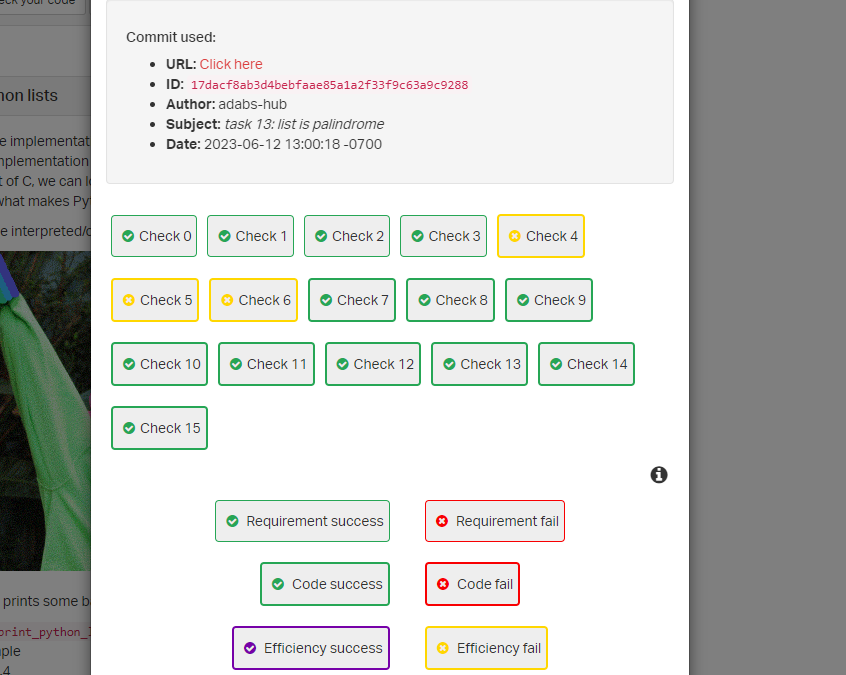Open the Check 10 result
Screen dimensions: 846x675
coord(159,364)
